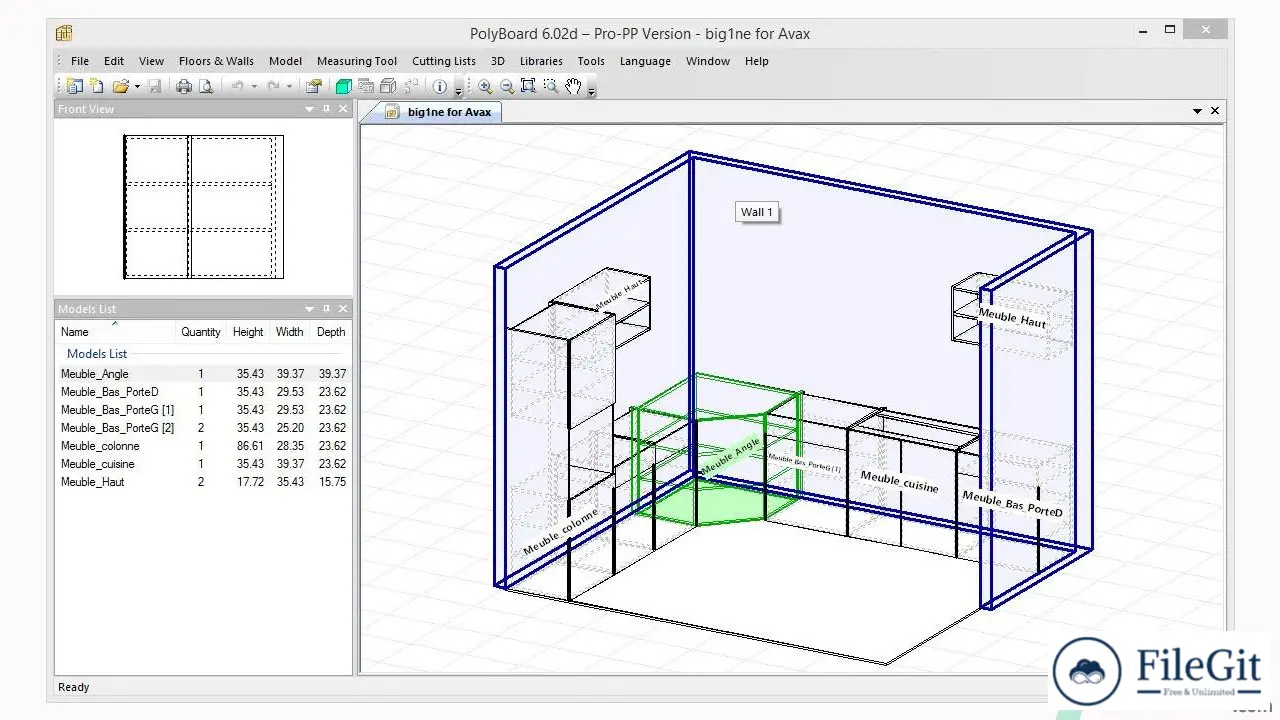Sort by the Quantity column header
1280x720 pixels.
200,332
